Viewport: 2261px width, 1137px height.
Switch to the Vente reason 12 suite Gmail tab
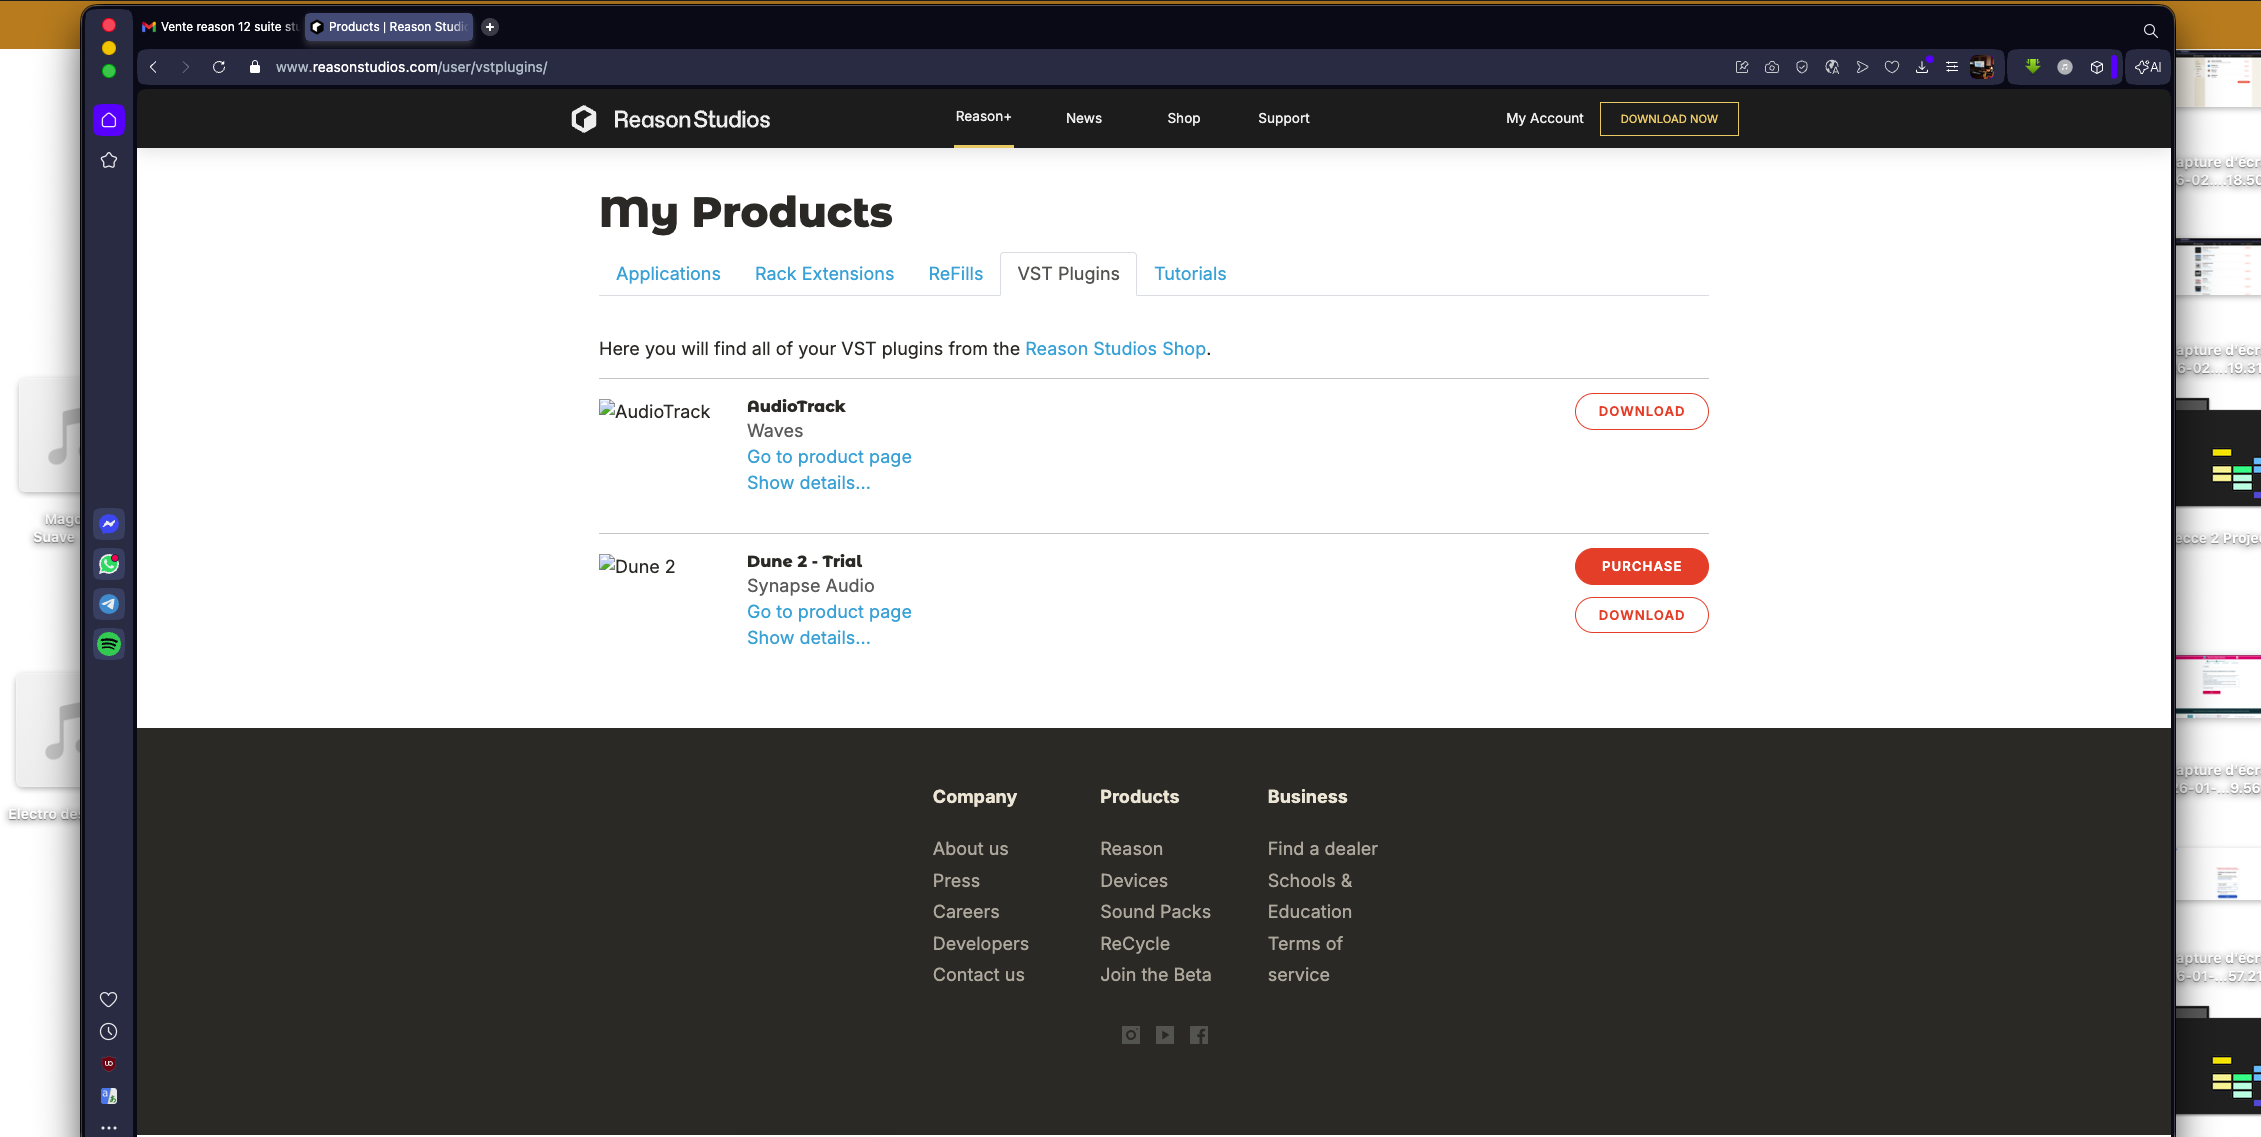(x=220, y=27)
